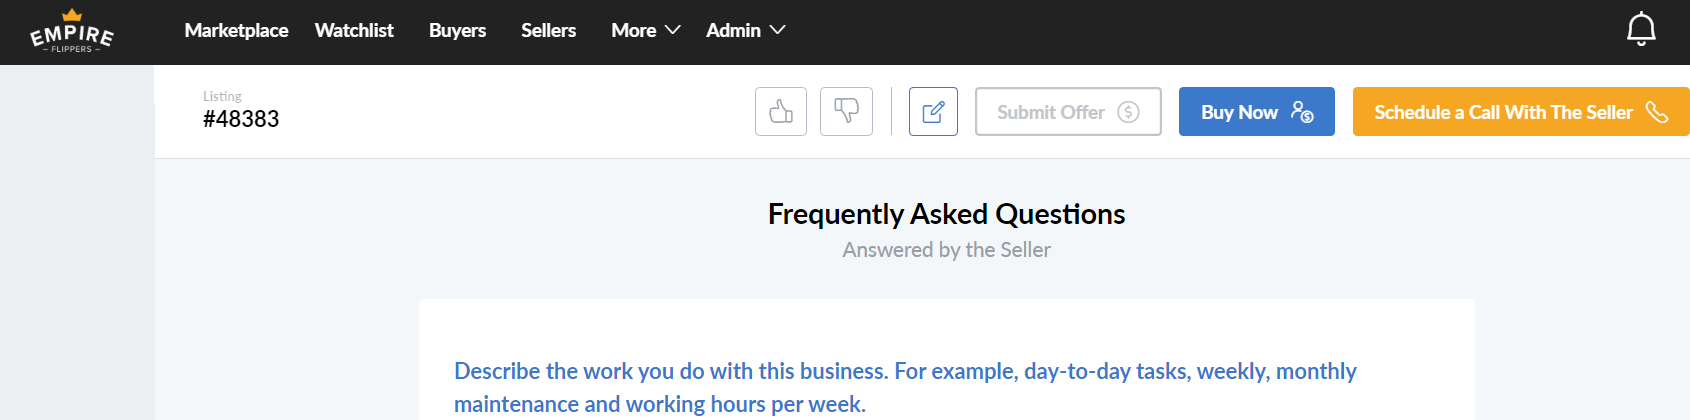Click the phone handset icon
The height and width of the screenshot is (420, 1690).
(1657, 112)
